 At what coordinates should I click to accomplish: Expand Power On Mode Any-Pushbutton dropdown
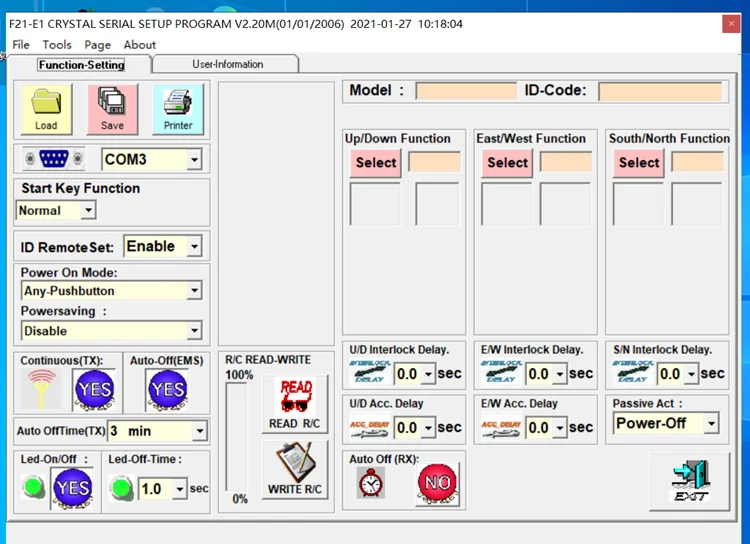tap(194, 290)
